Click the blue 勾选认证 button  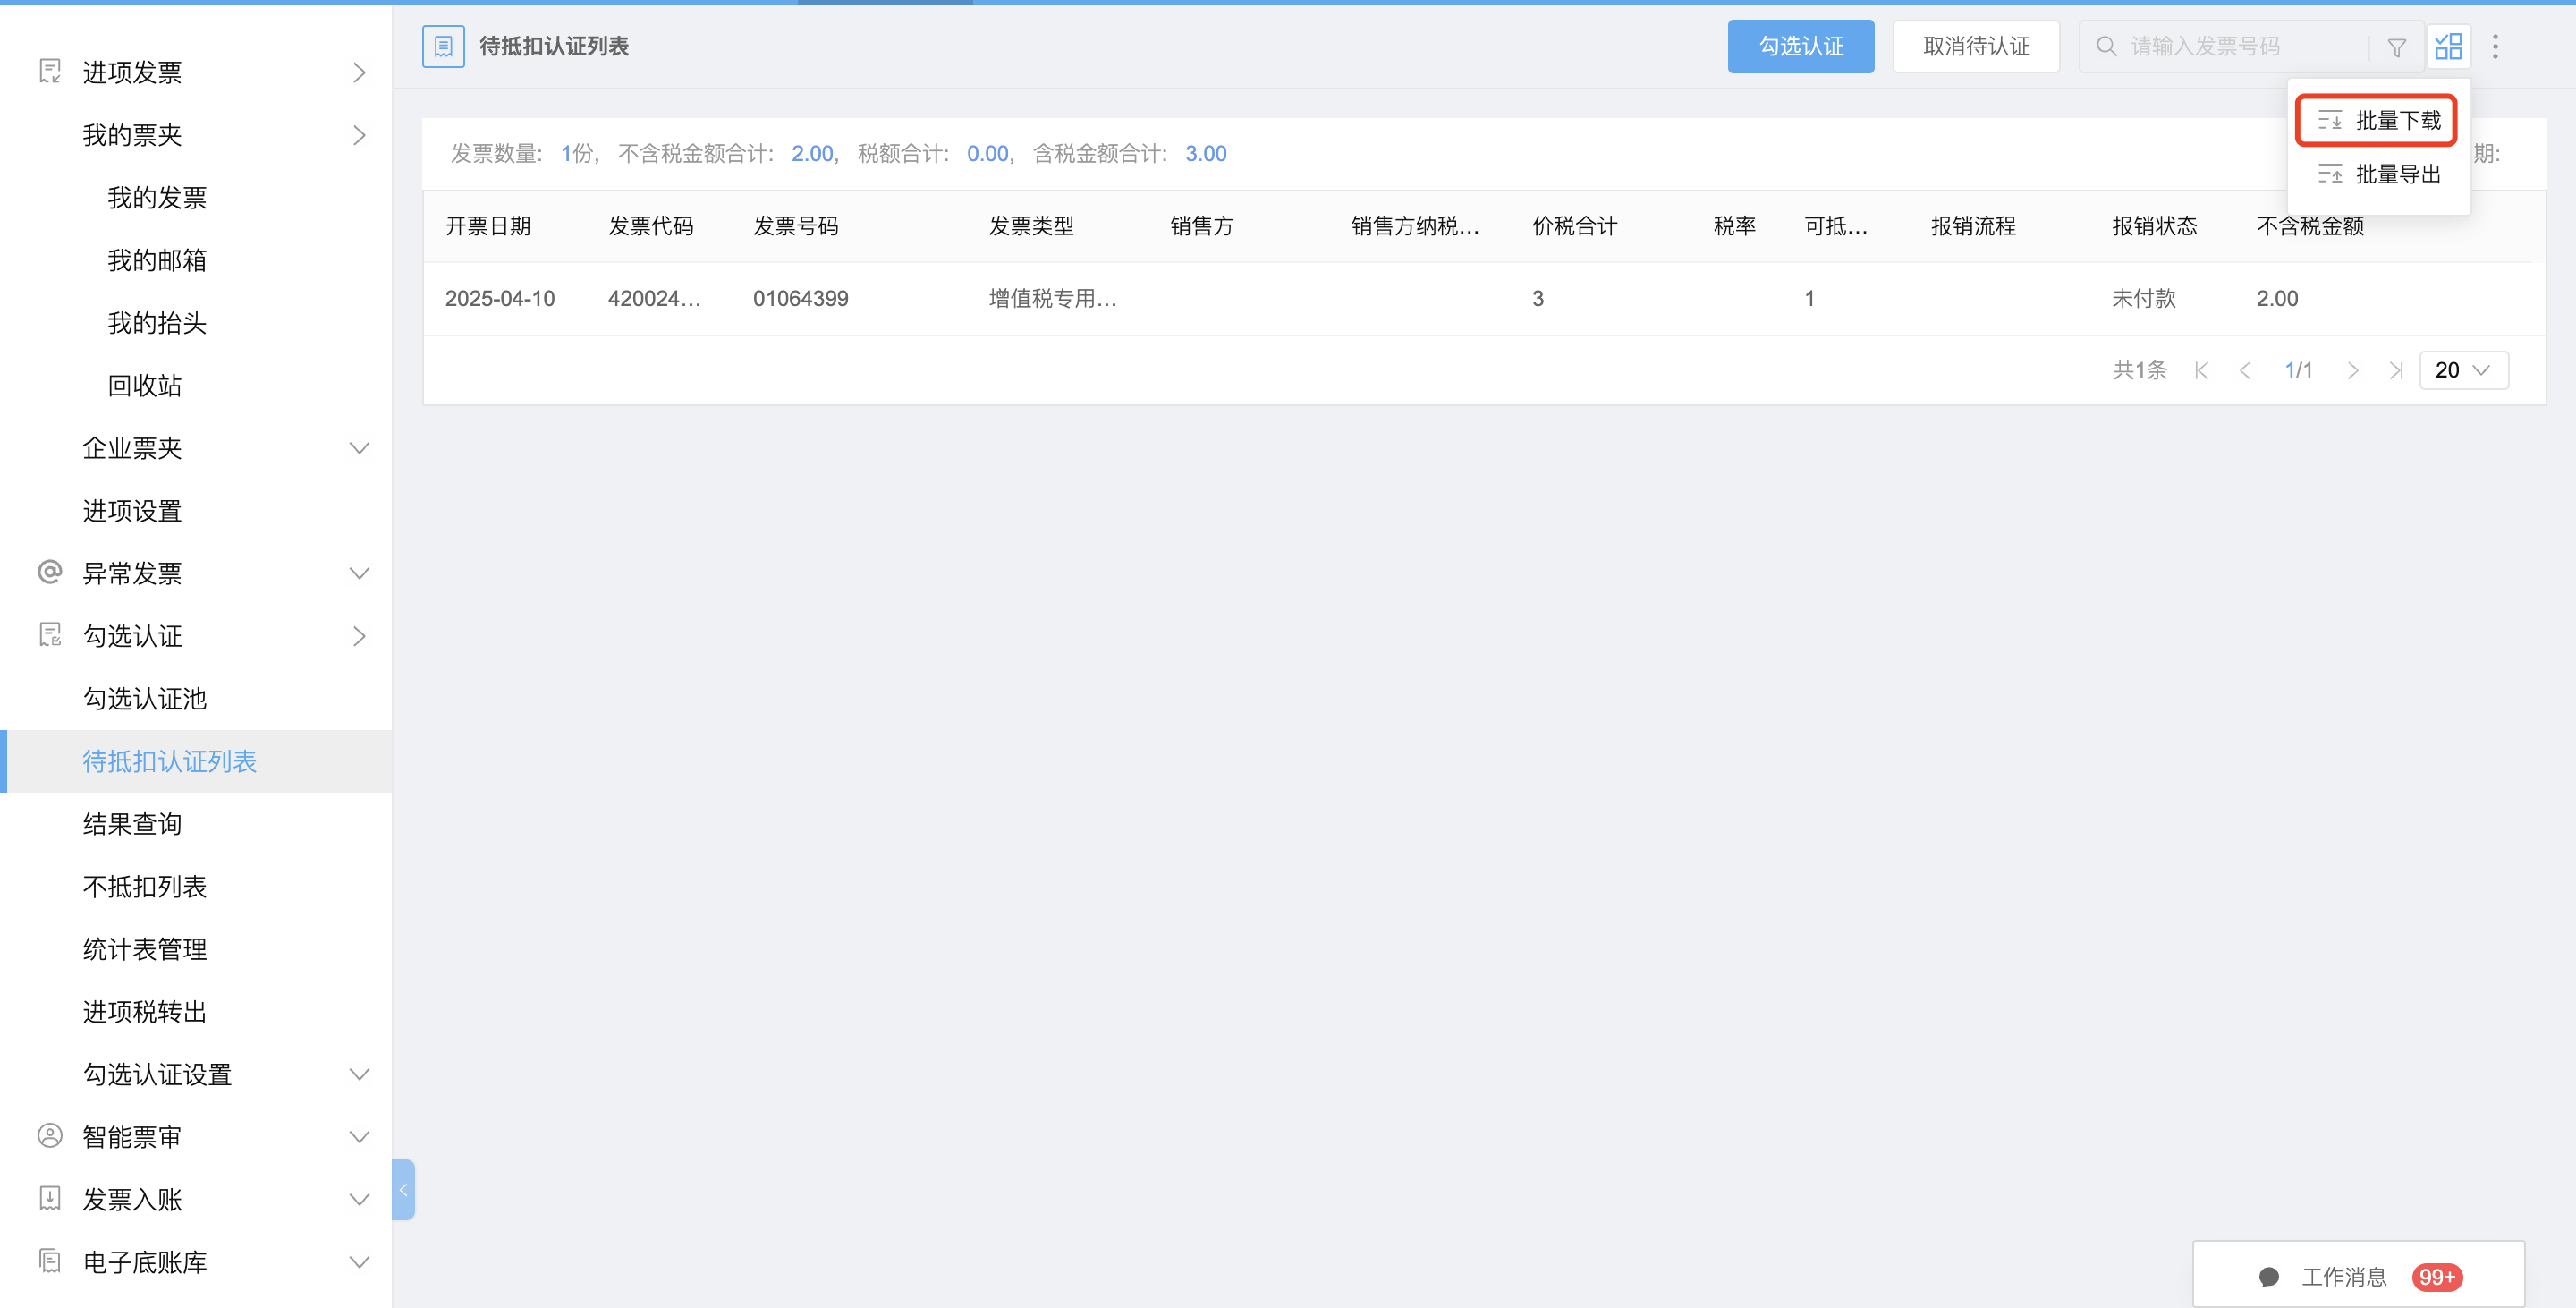(1801, 46)
